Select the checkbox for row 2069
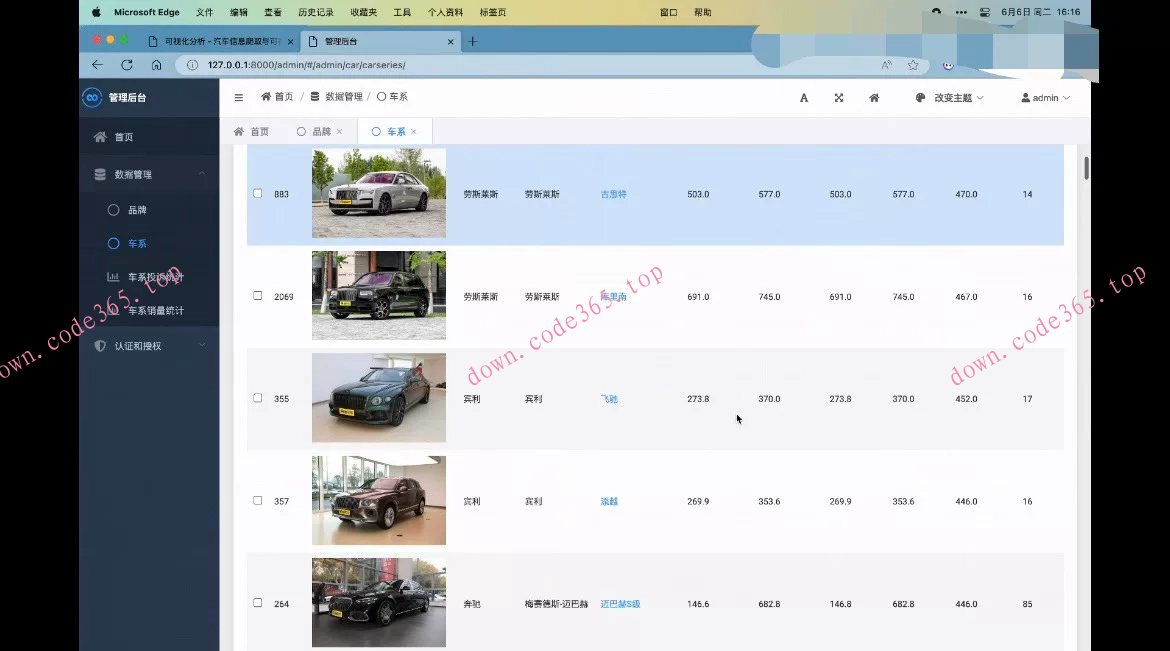The height and width of the screenshot is (651, 1170). tap(258, 296)
